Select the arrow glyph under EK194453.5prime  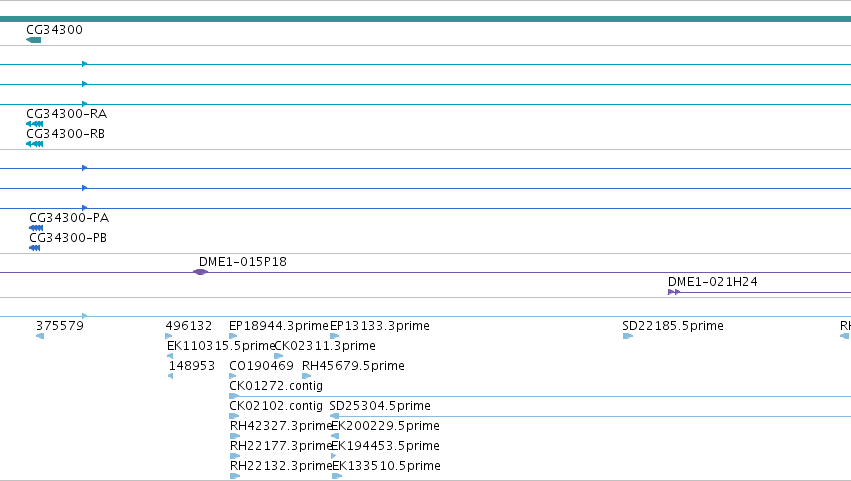pos(334,456)
